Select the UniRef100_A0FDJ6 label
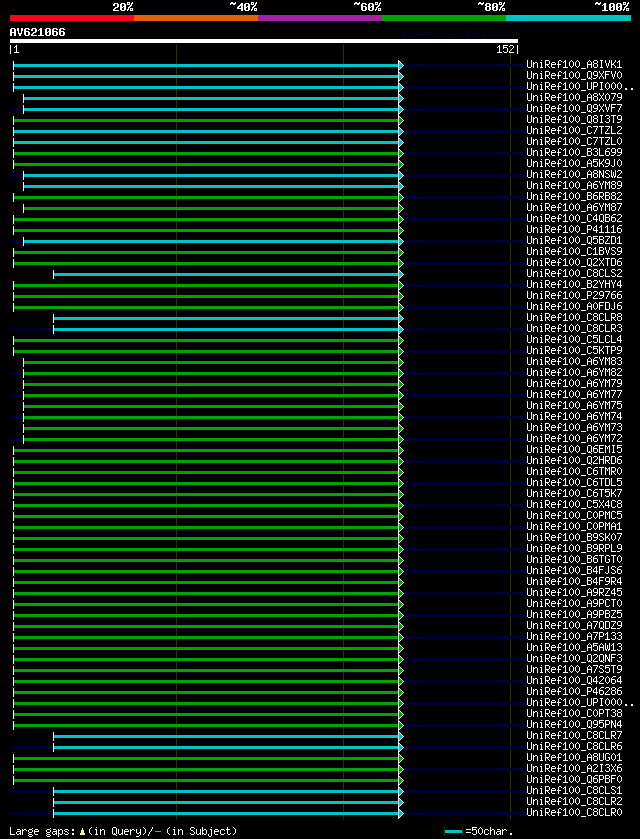This screenshot has width=640, height=839. point(575,307)
